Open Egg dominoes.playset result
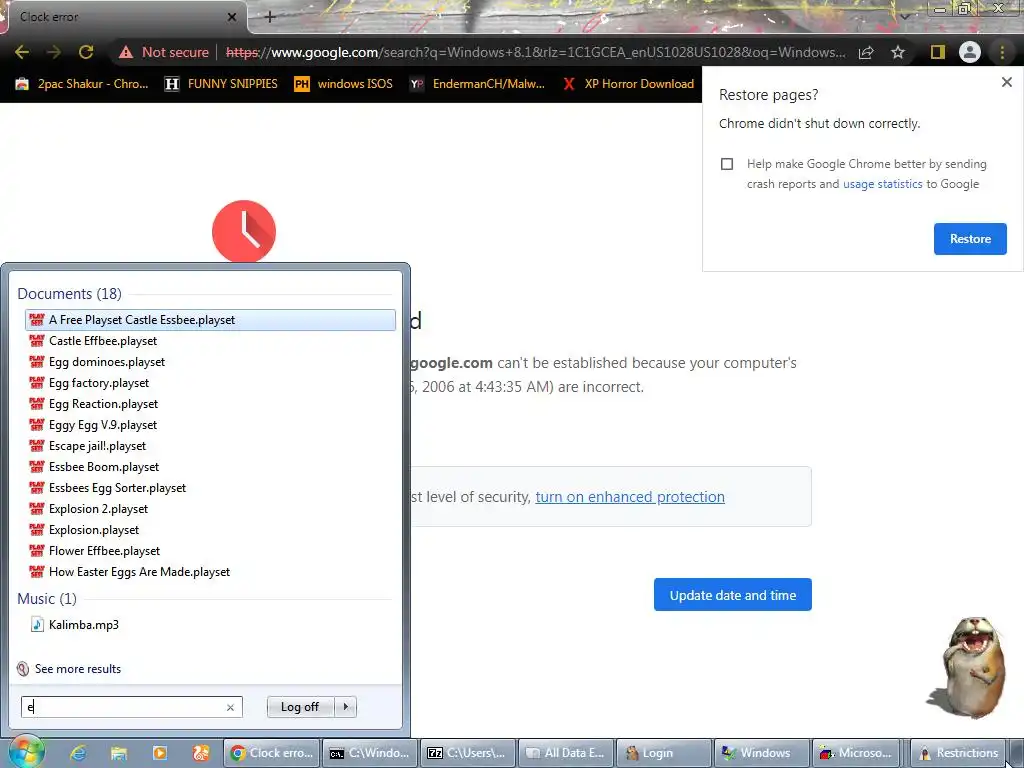The image size is (1024, 768). [x=210, y=362]
